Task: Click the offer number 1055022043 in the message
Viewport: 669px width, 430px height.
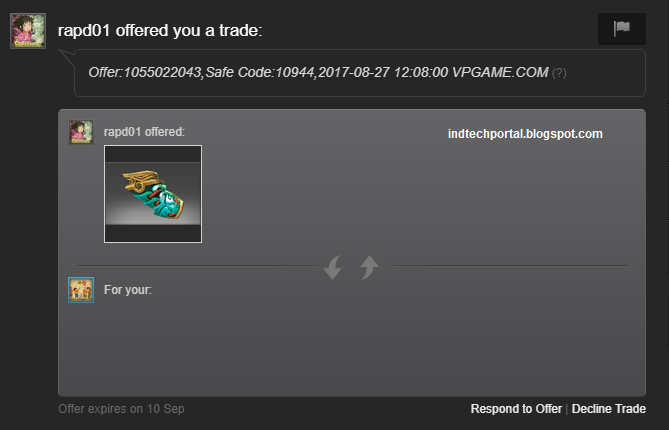Action: pos(162,73)
